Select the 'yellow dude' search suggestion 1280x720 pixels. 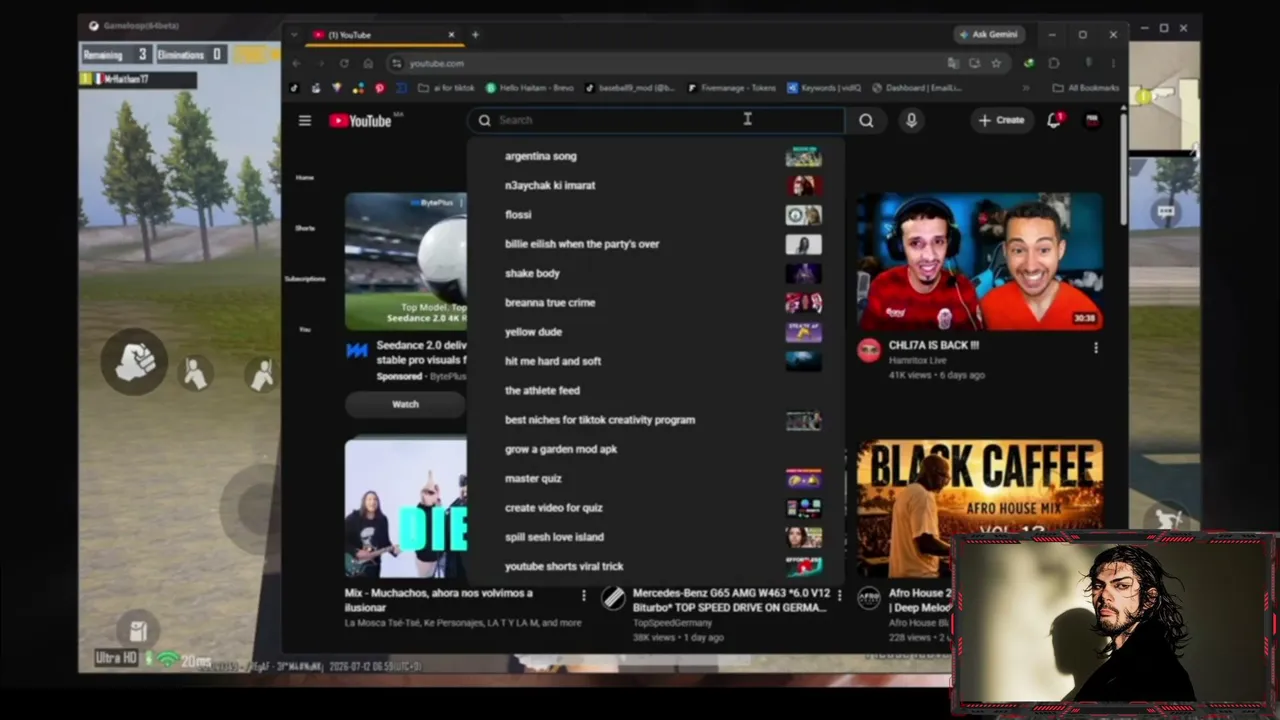[656, 332]
